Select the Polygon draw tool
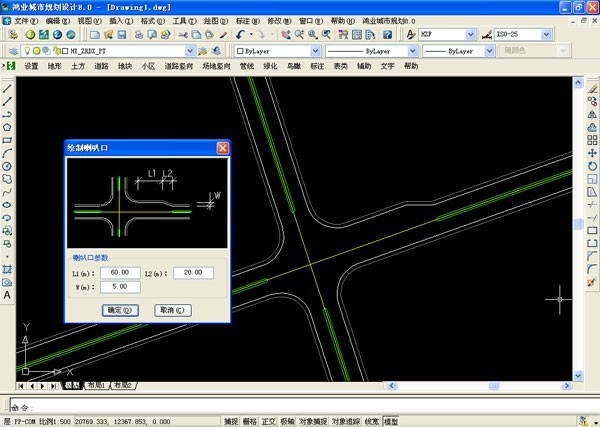The width and height of the screenshot is (600, 427). pyautogui.click(x=7, y=127)
